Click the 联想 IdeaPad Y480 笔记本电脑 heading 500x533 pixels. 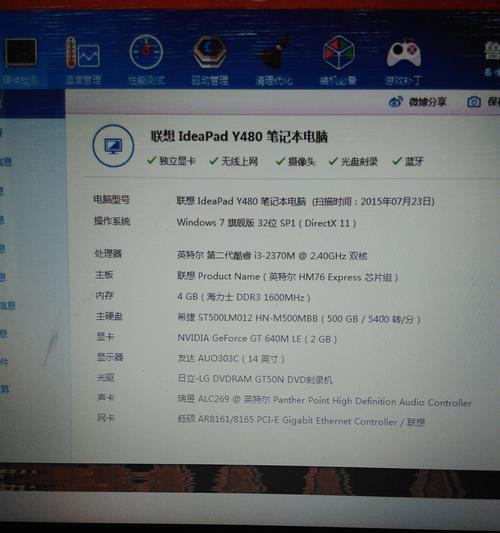point(239,137)
